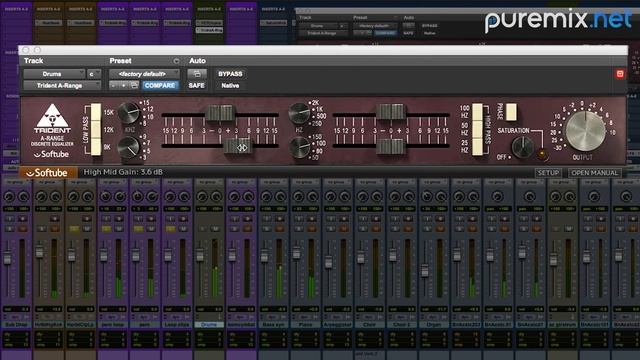640x360 pixels.
Task: Click the Saturation knob
Action: [x=522, y=147]
